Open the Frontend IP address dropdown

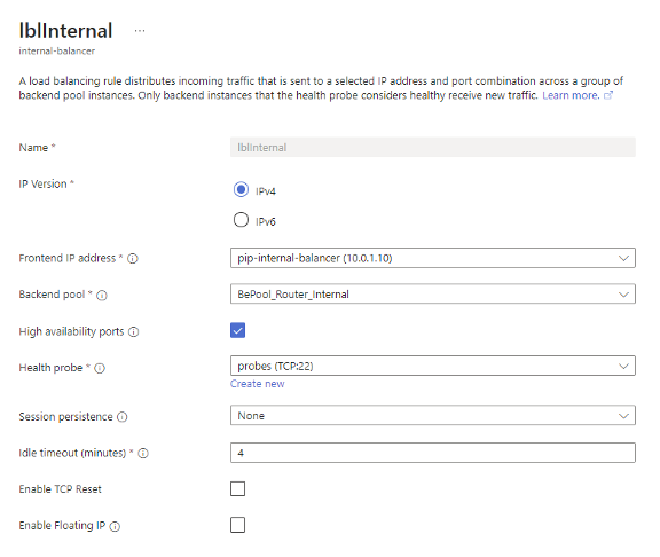point(432,258)
